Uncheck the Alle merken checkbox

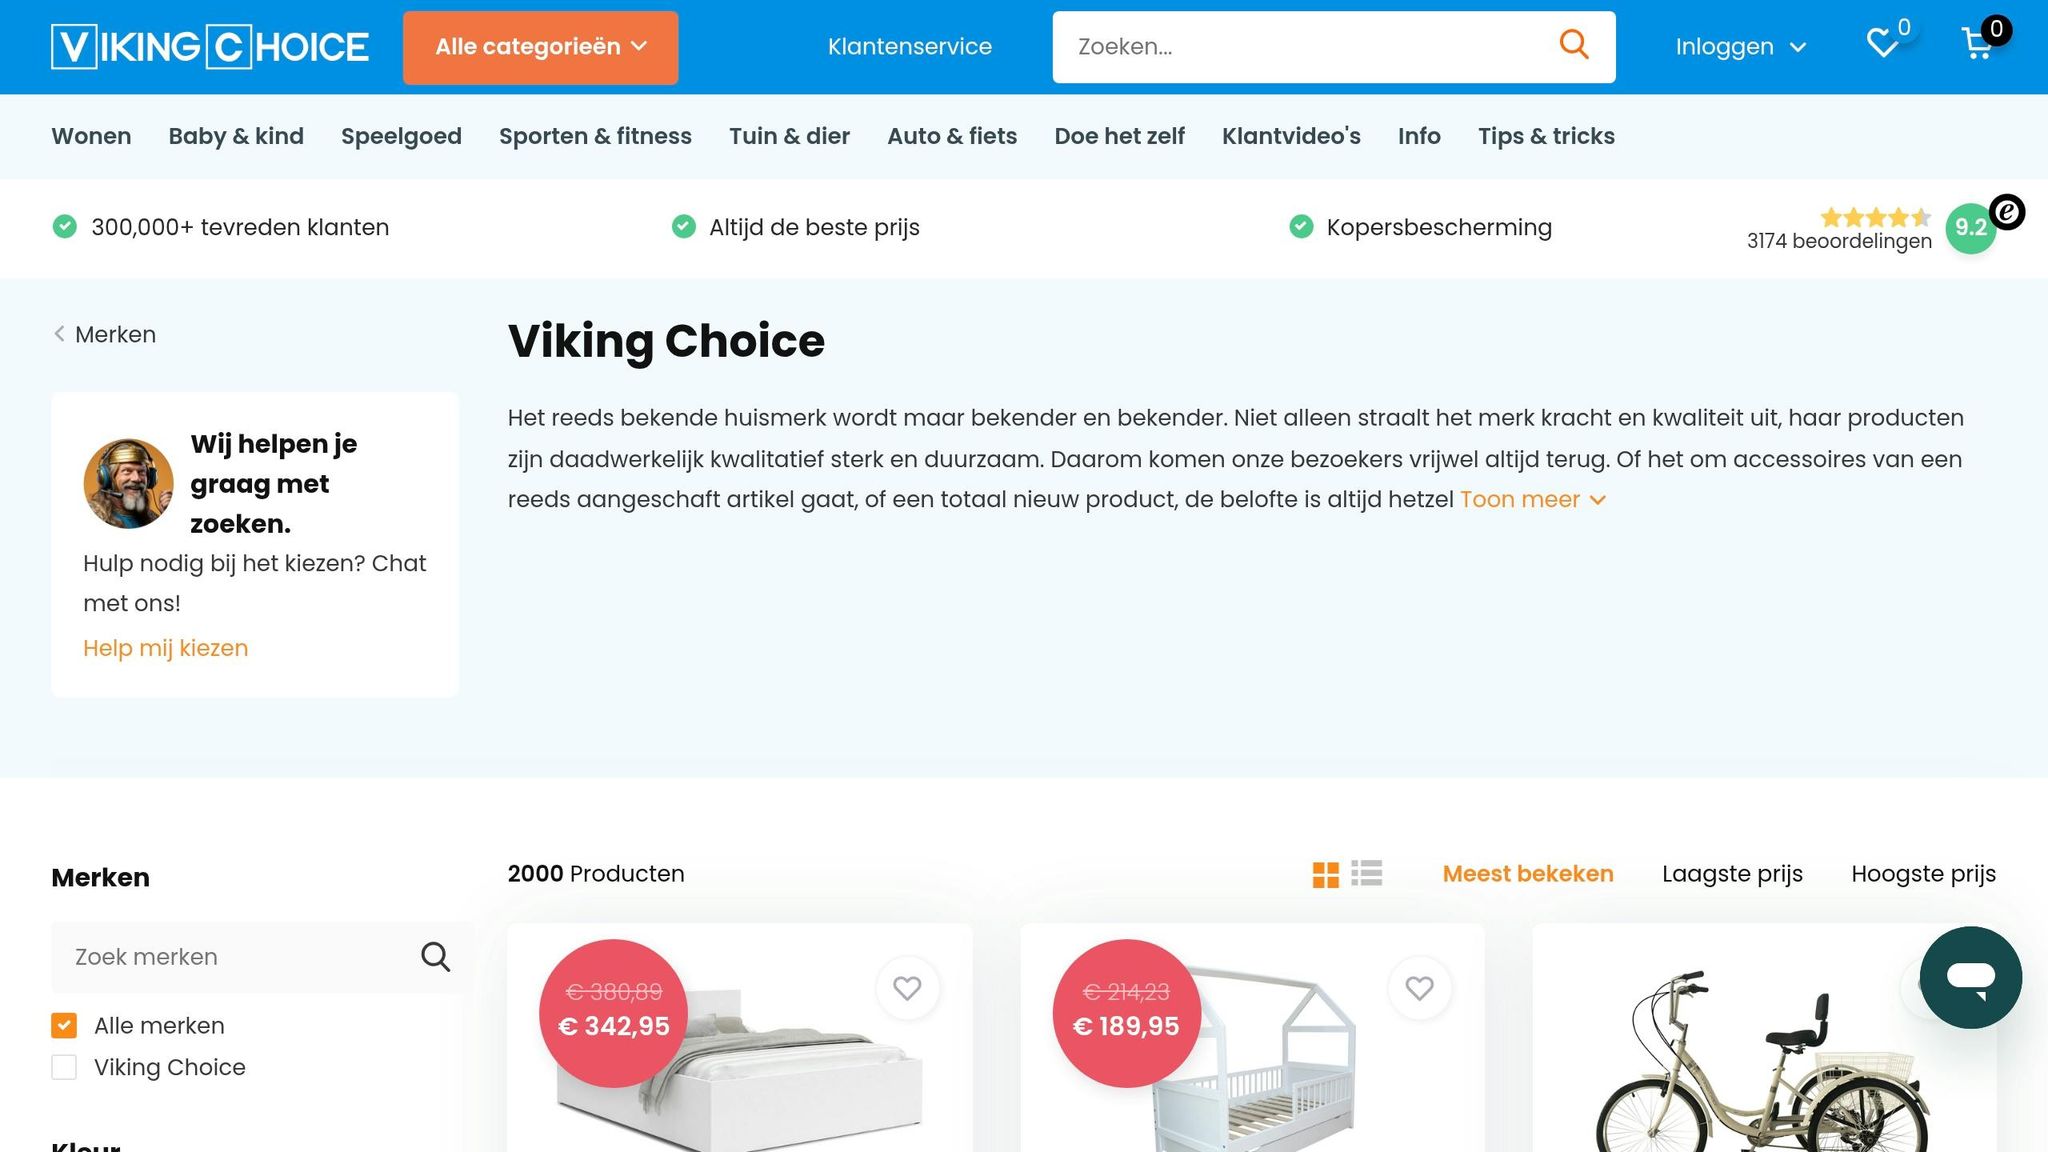click(64, 1025)
